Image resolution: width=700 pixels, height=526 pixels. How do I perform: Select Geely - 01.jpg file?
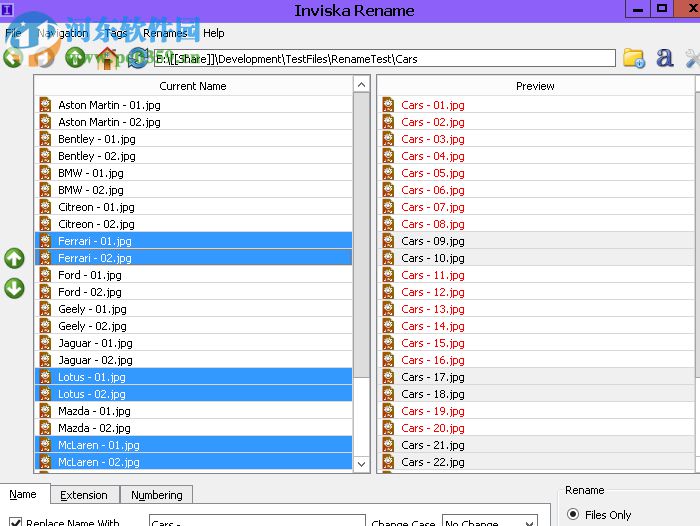(193, 309)
